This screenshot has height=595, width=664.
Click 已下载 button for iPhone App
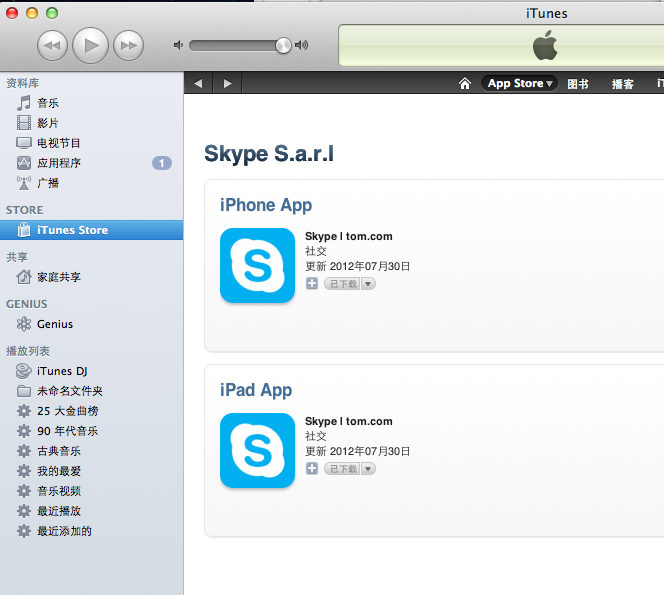(x=342, y=284)
